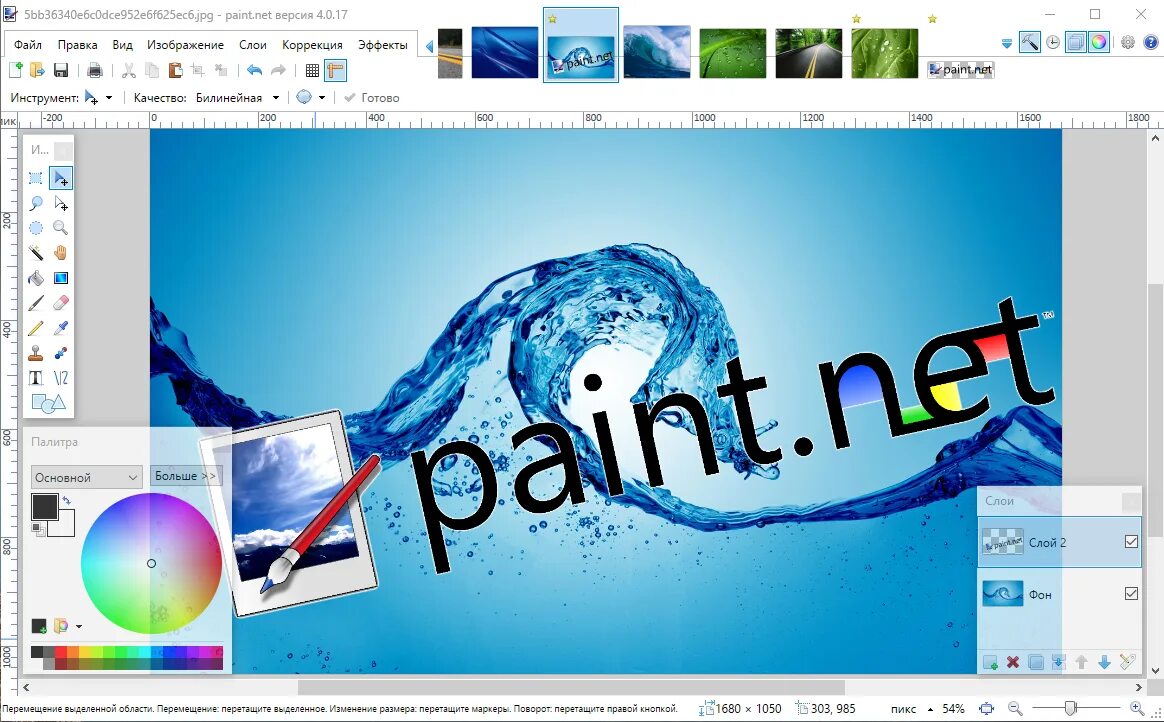
Task: Toggle the History window clock button
Action: pos(1053,42)
